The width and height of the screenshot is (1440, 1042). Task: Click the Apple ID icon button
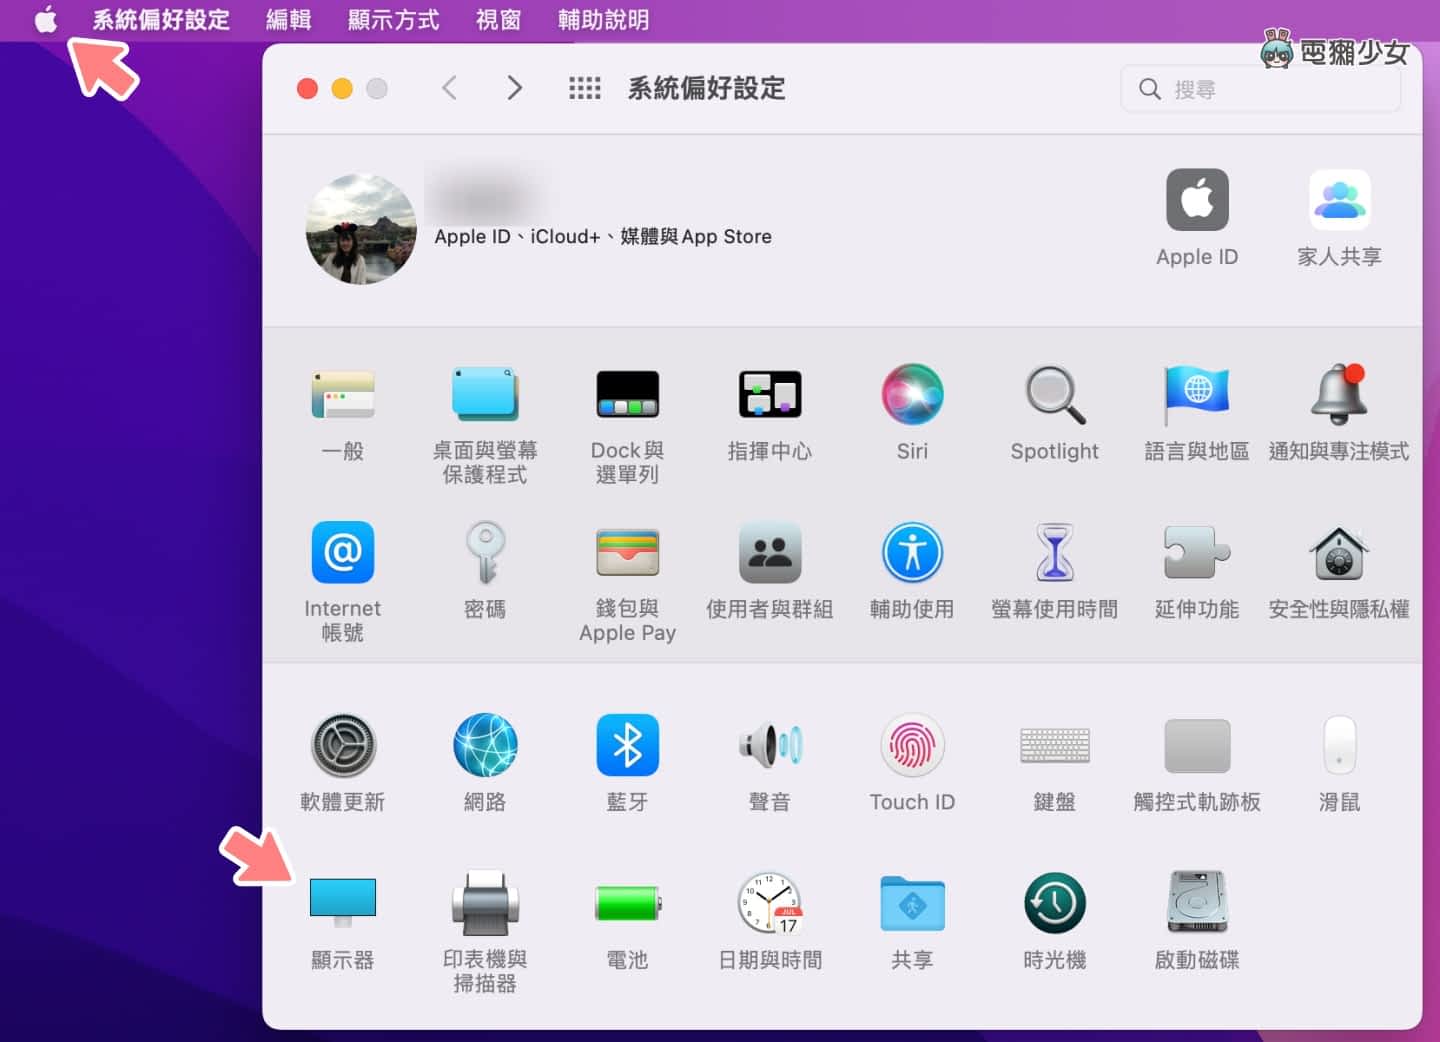(x=1197, y=201)
